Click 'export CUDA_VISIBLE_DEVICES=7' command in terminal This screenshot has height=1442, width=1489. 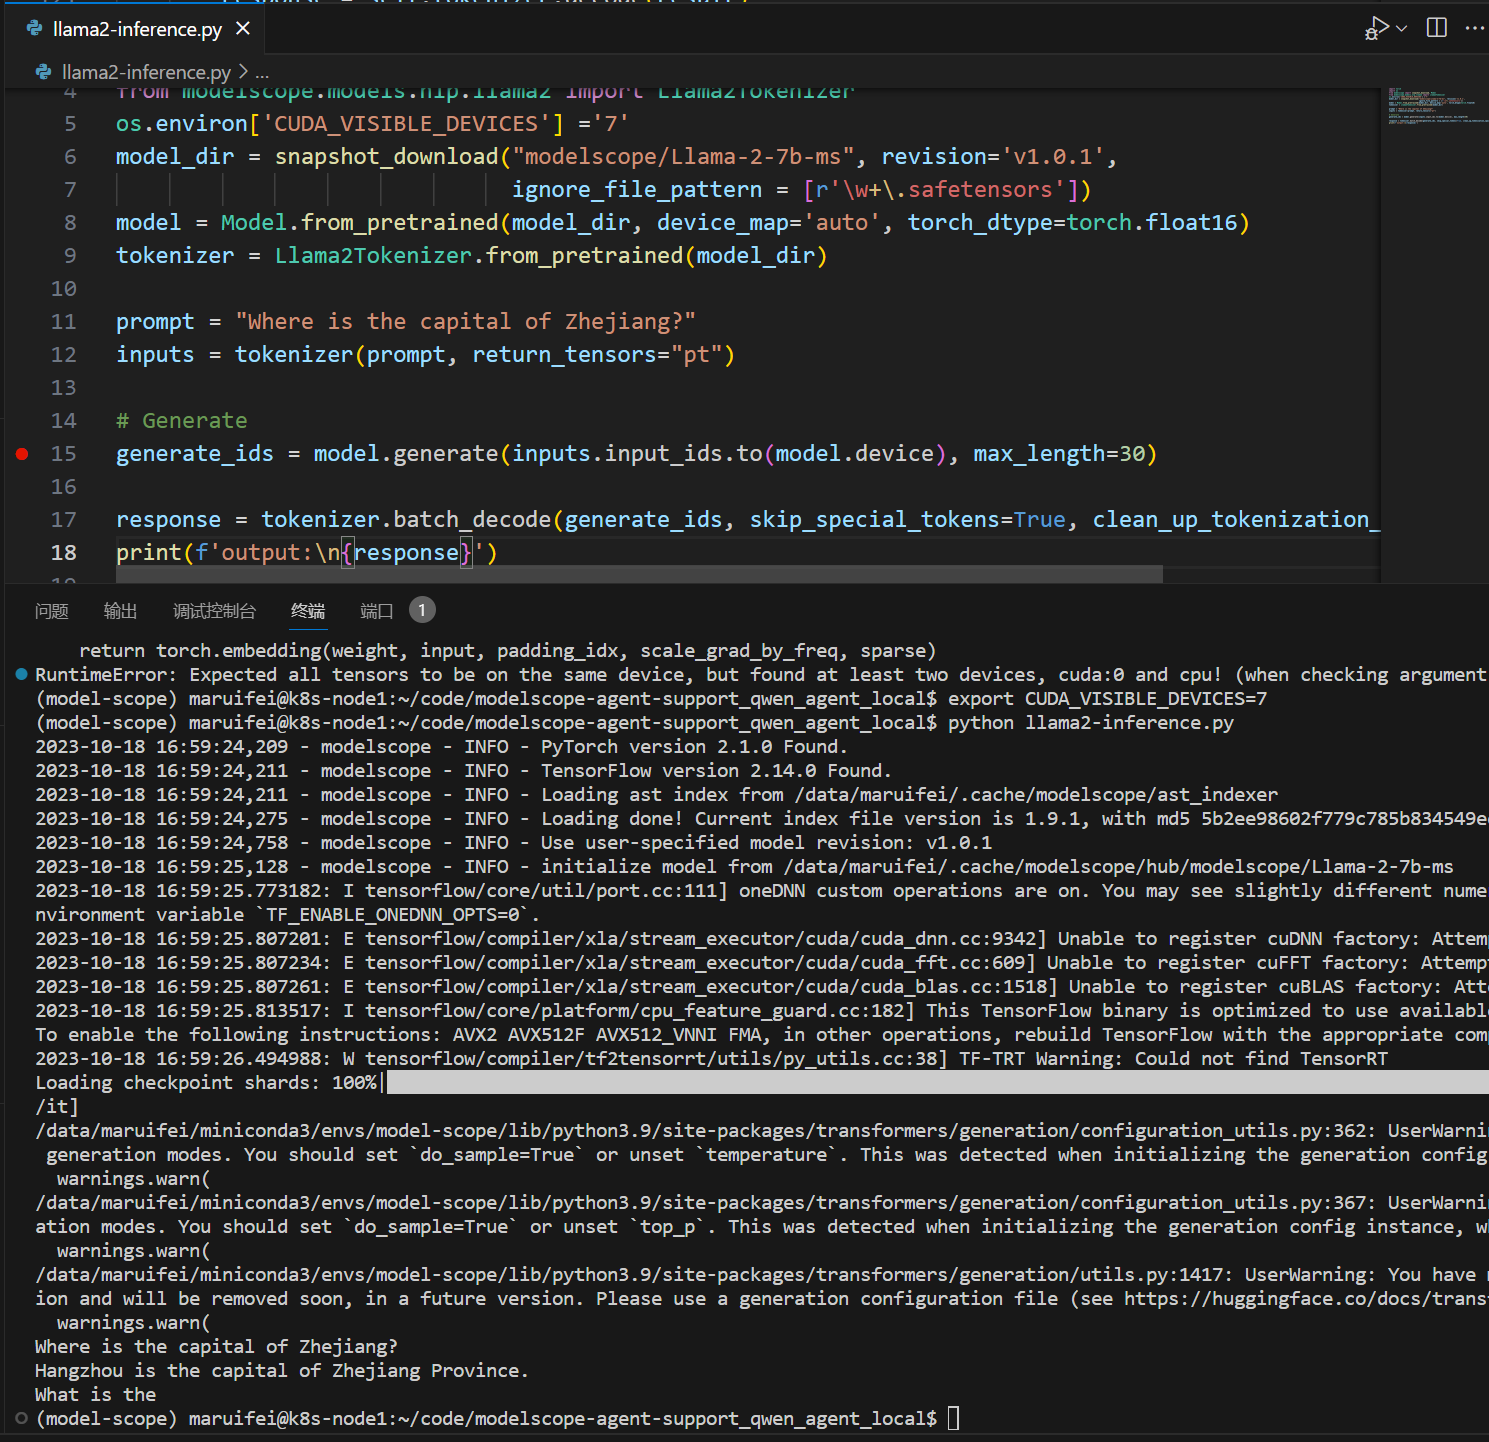point(1107,698)
